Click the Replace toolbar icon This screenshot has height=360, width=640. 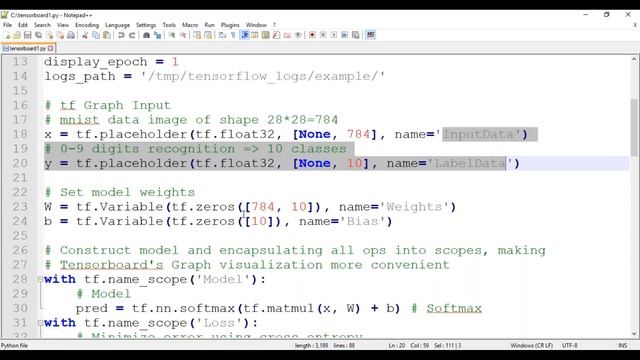pos(157,35)
